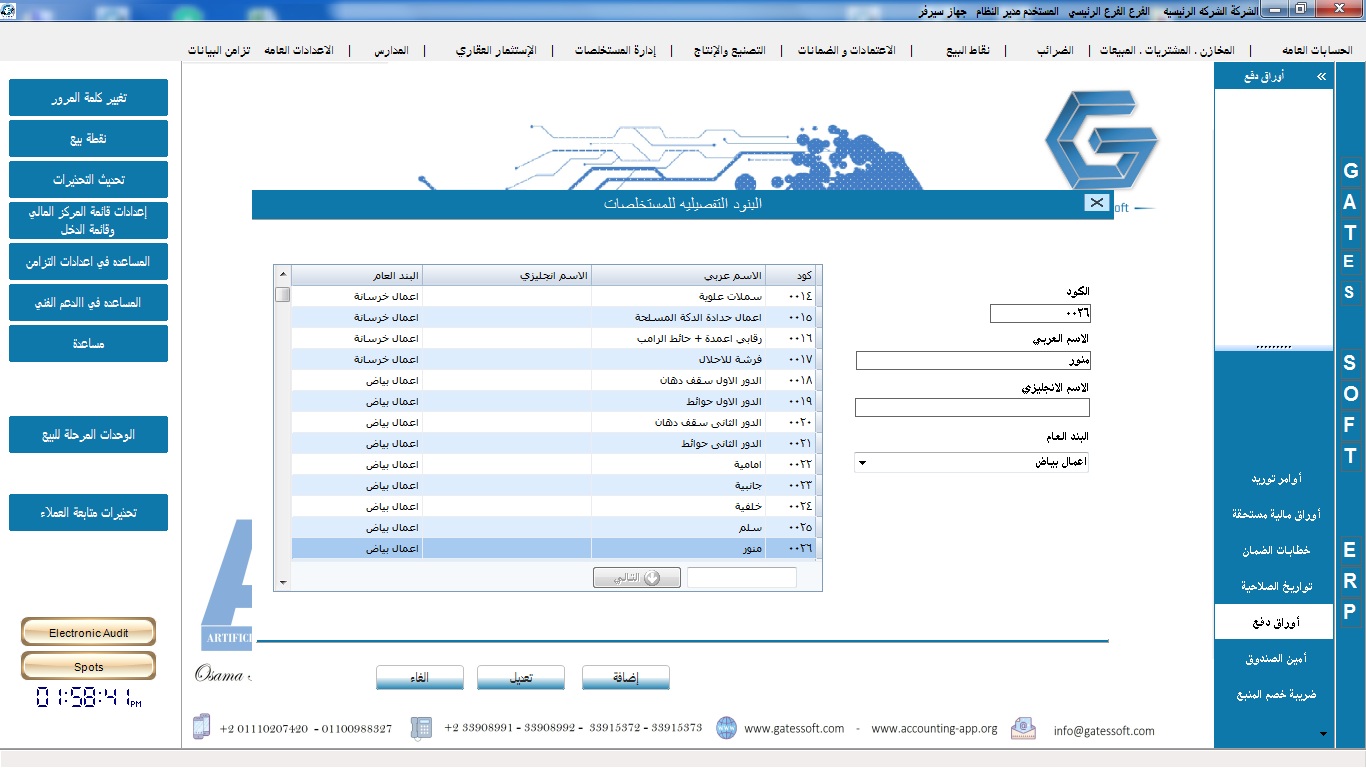Click تحذيرات متابعة العملاء button
Image resolution: width=1366 pixels, height=768 pixels.
[88, 512]
